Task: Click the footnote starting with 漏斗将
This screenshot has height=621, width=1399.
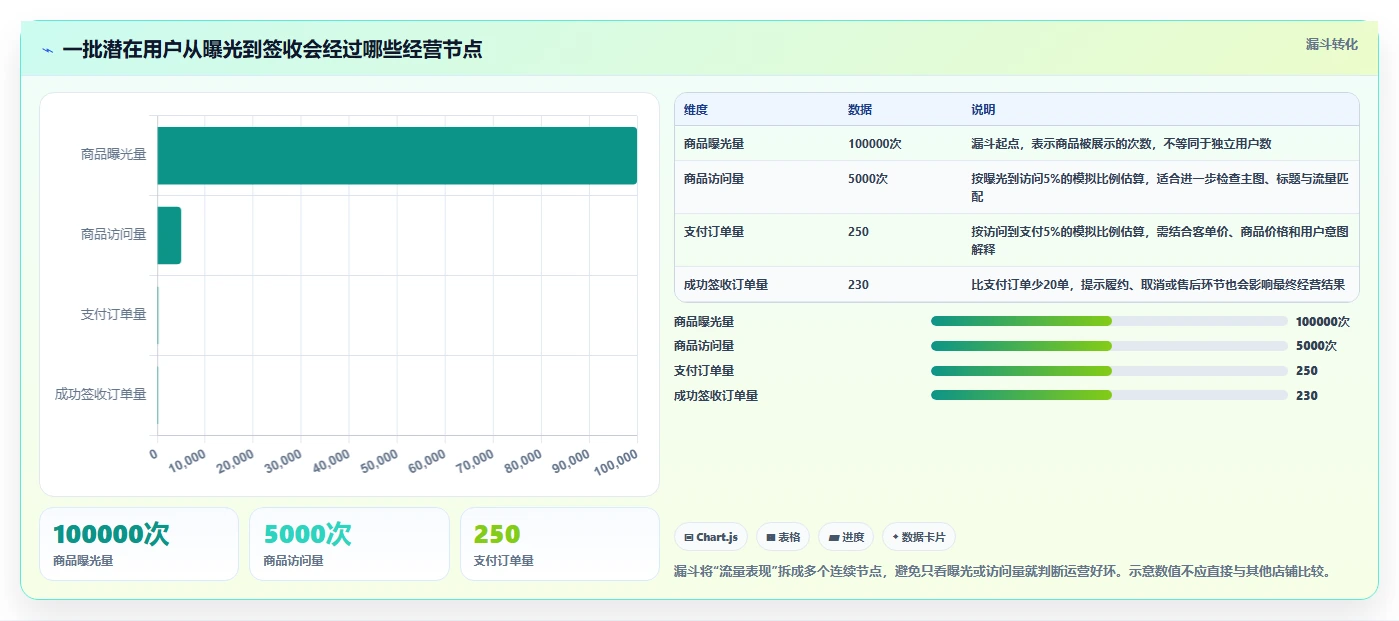Action: [x=1002, y=572]
